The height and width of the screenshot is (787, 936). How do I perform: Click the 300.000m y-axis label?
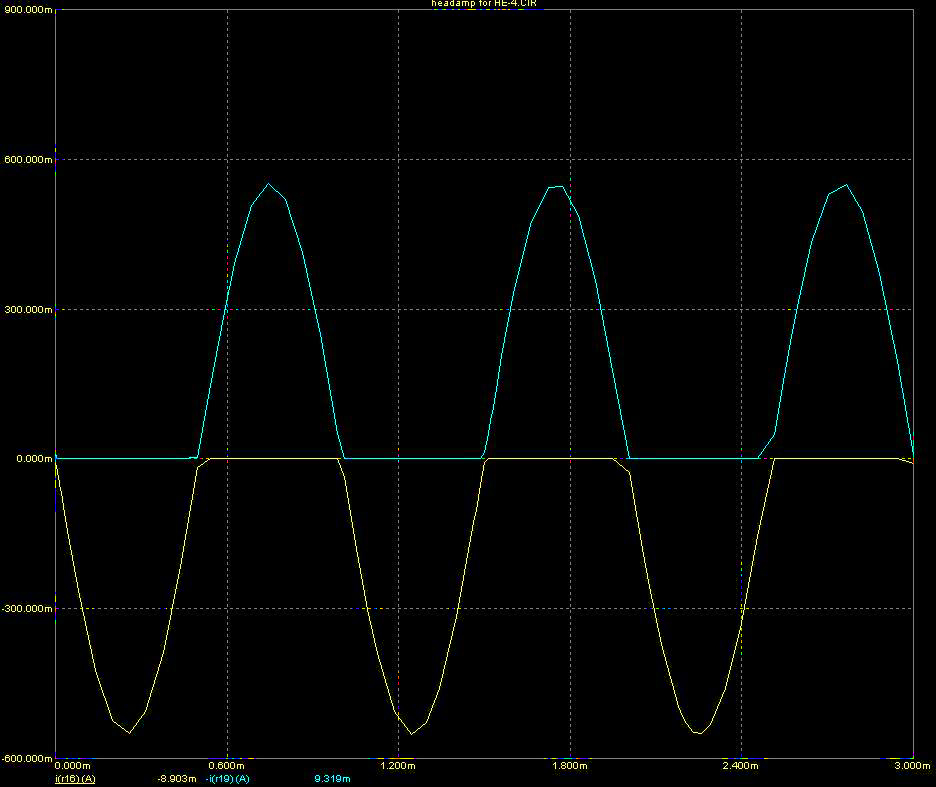click(x=26, y=310)
